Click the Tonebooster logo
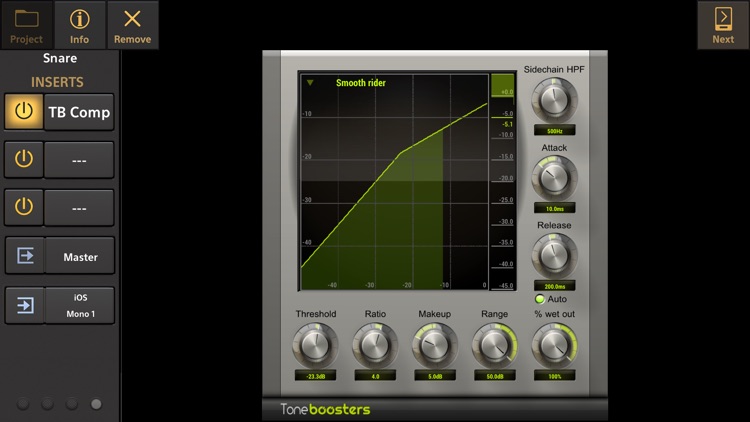 325,410
